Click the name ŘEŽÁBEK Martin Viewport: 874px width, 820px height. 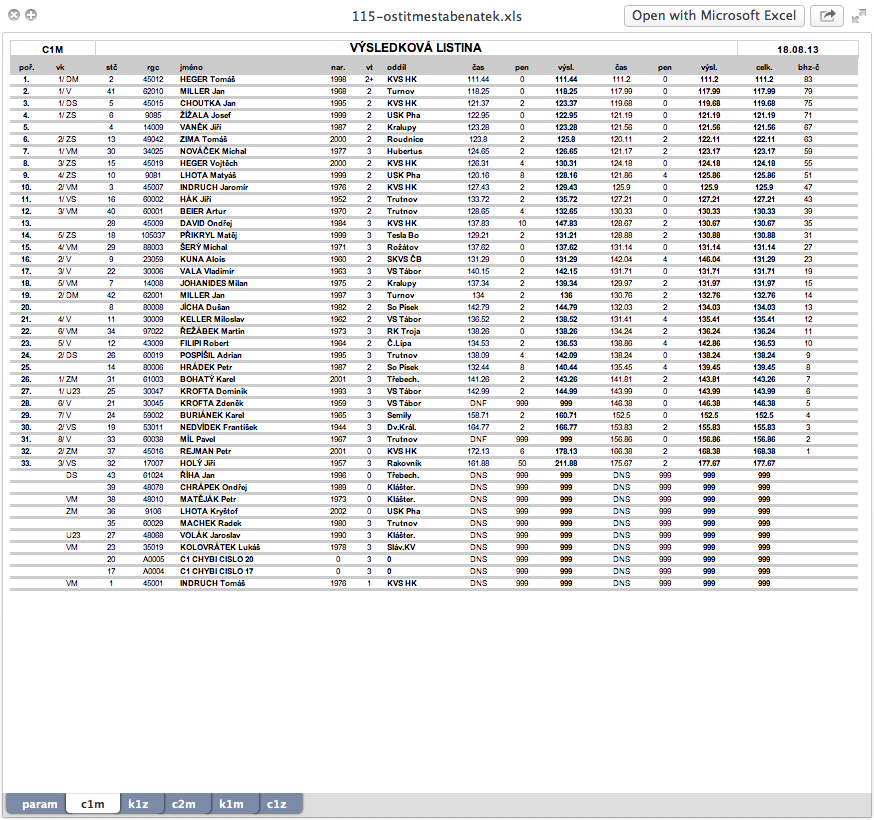[x=212, y=331]
